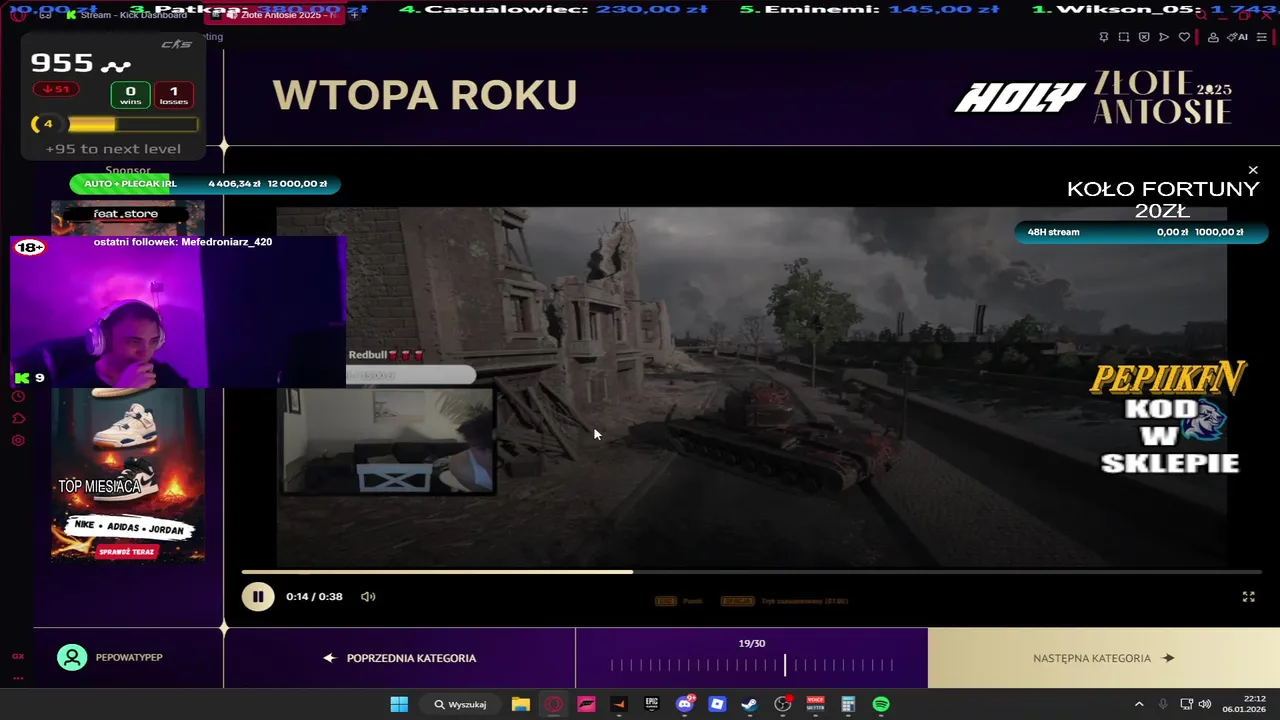
Task: Click the AUTO + PLECAK IRL goal bar
Action: (x=205, y=184)
